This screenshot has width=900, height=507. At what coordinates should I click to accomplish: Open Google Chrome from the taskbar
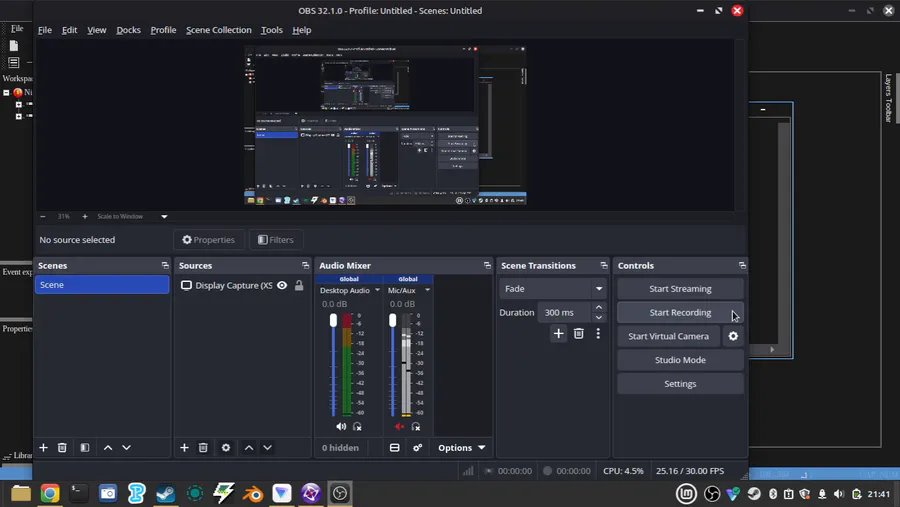click(x=50, y=493)
